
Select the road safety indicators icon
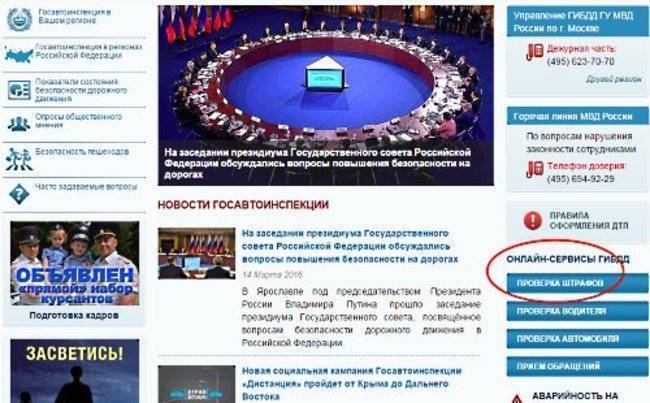point(19,90)
